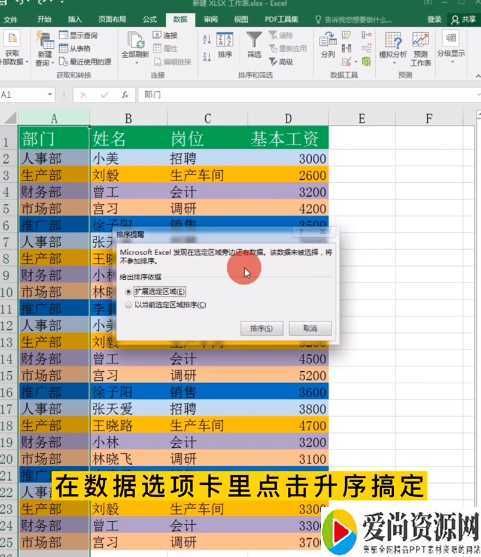
Task: Open the Name Box dropdown arrow
Action: pyautogui.click(x=50, y=94)
